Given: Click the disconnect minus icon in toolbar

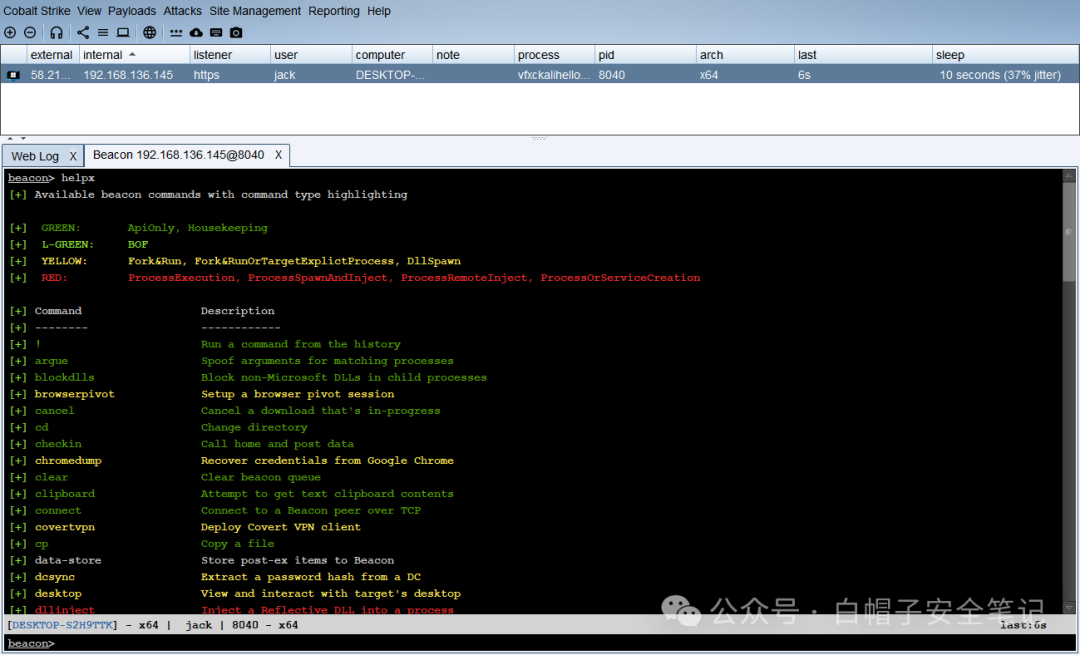Looking at the screenshot, I should (x=30, y=32).
